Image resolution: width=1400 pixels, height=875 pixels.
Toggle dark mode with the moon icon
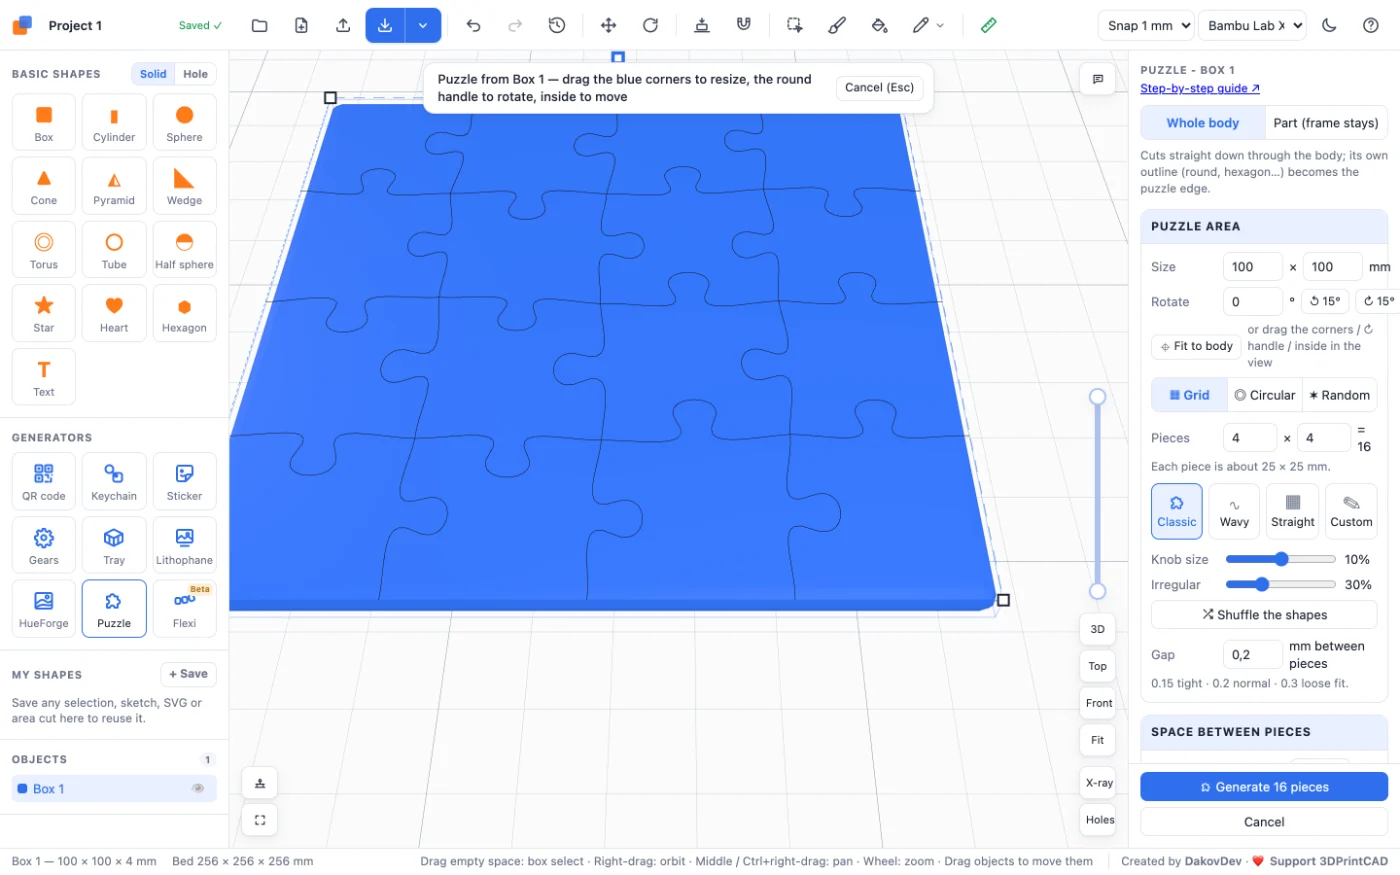pyautogui.click(x=1329, y=25)
